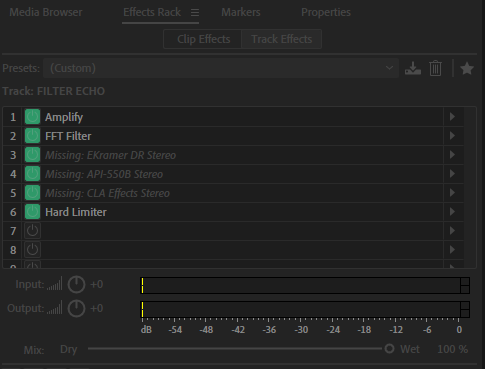Toggle power for Missing API-550B Stereo
The height and width of the screenshot is (369, 485).
coord(32,174)
